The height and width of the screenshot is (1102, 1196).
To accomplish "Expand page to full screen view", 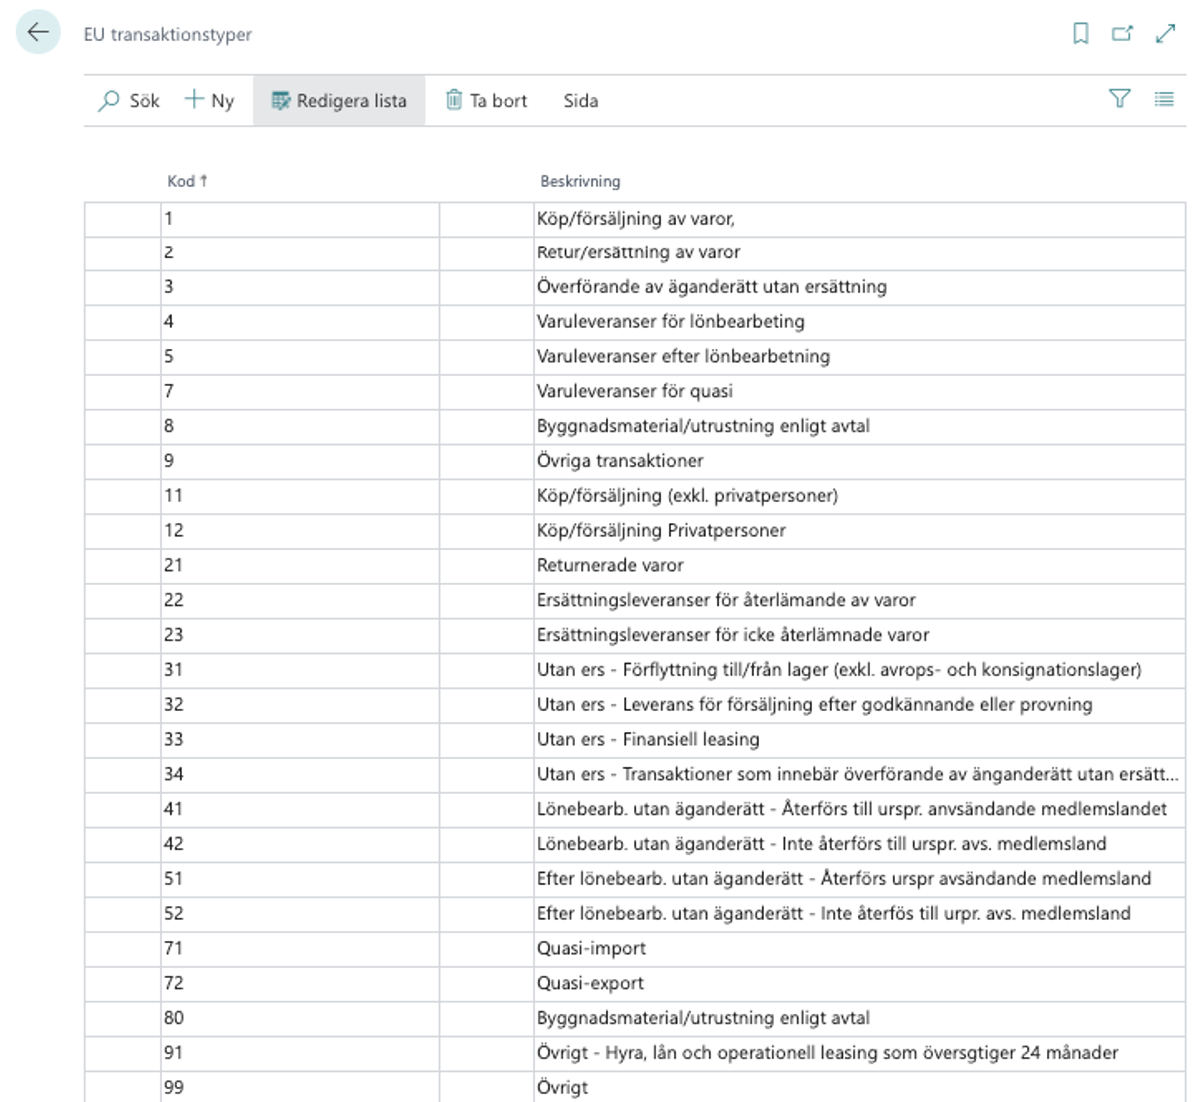I will click(1165, 34).
